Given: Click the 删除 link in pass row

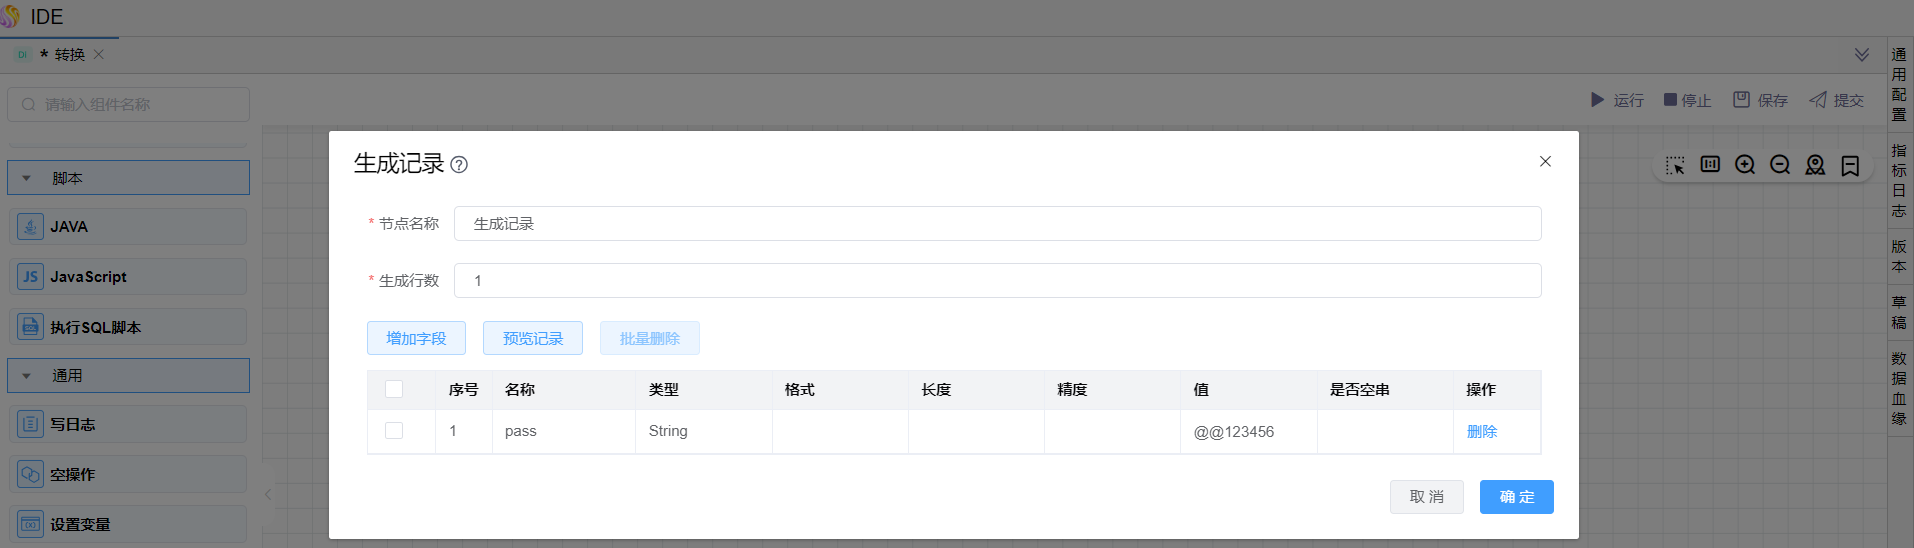Looking at the screenshot, I should tap(1481, 432).
